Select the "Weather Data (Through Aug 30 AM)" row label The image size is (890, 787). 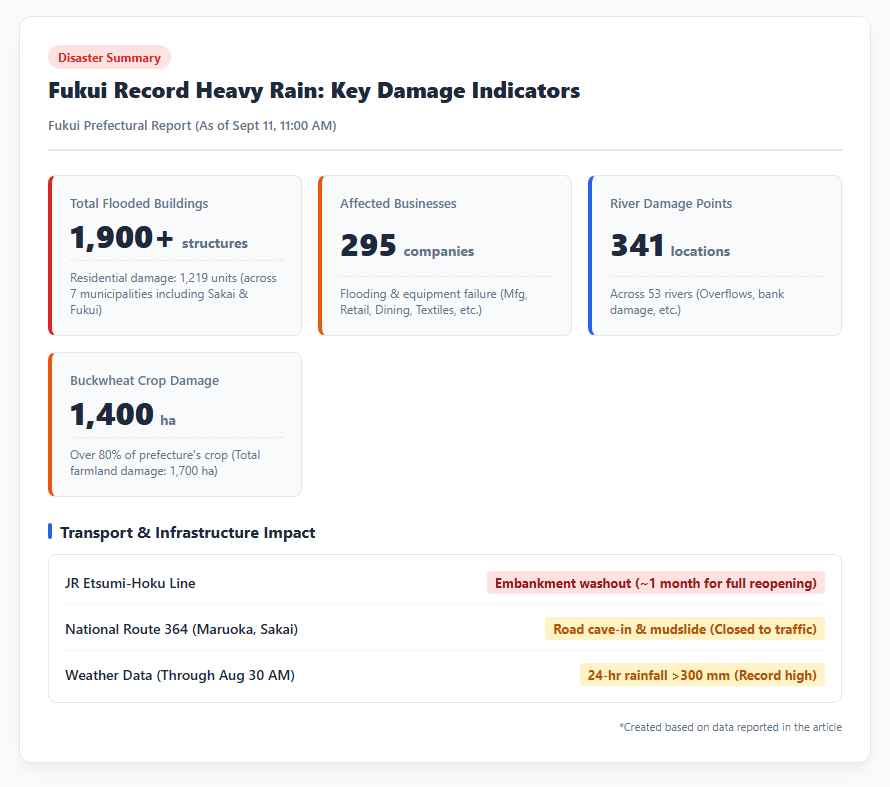point(180,675)
